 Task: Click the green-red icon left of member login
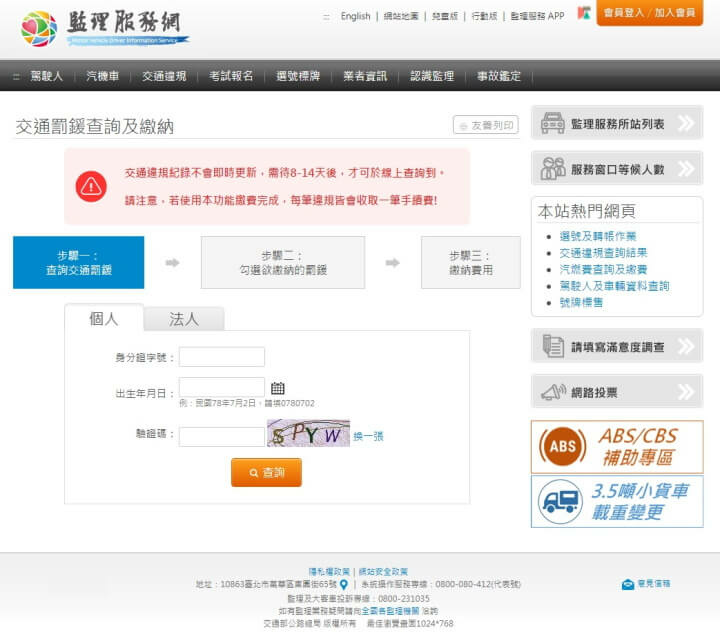584,13
